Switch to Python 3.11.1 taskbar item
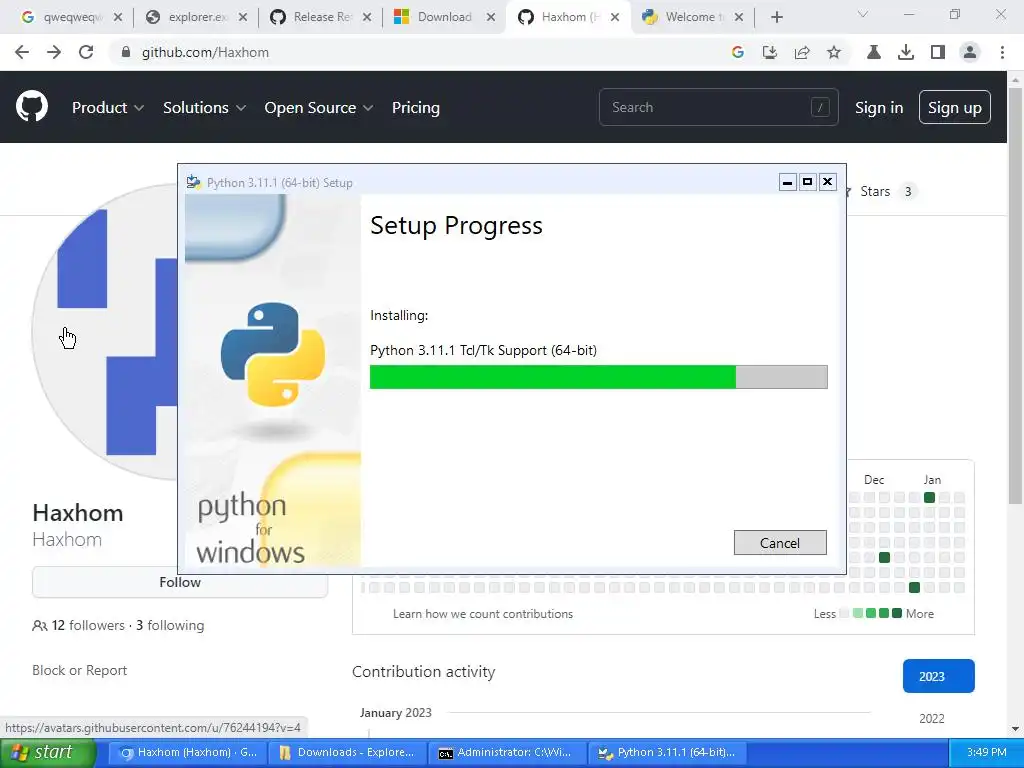The width and height of the screenshot is (1024, 768). tap(667, 753)
